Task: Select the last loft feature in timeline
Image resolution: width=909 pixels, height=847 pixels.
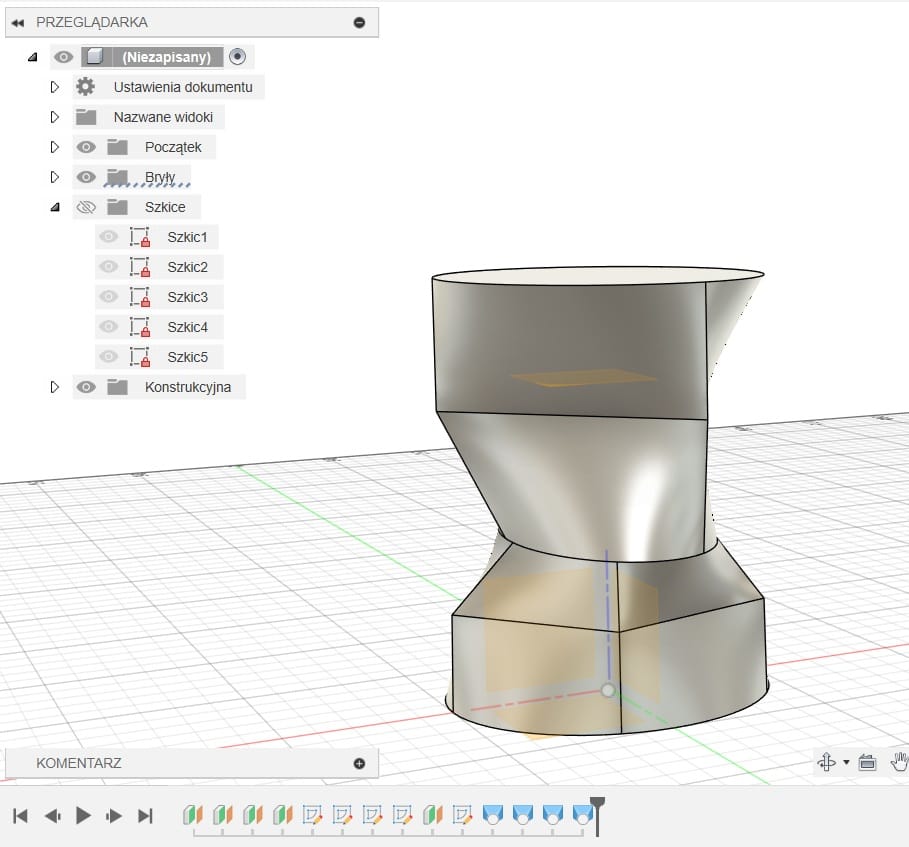Action: click(x=582, y=815)
